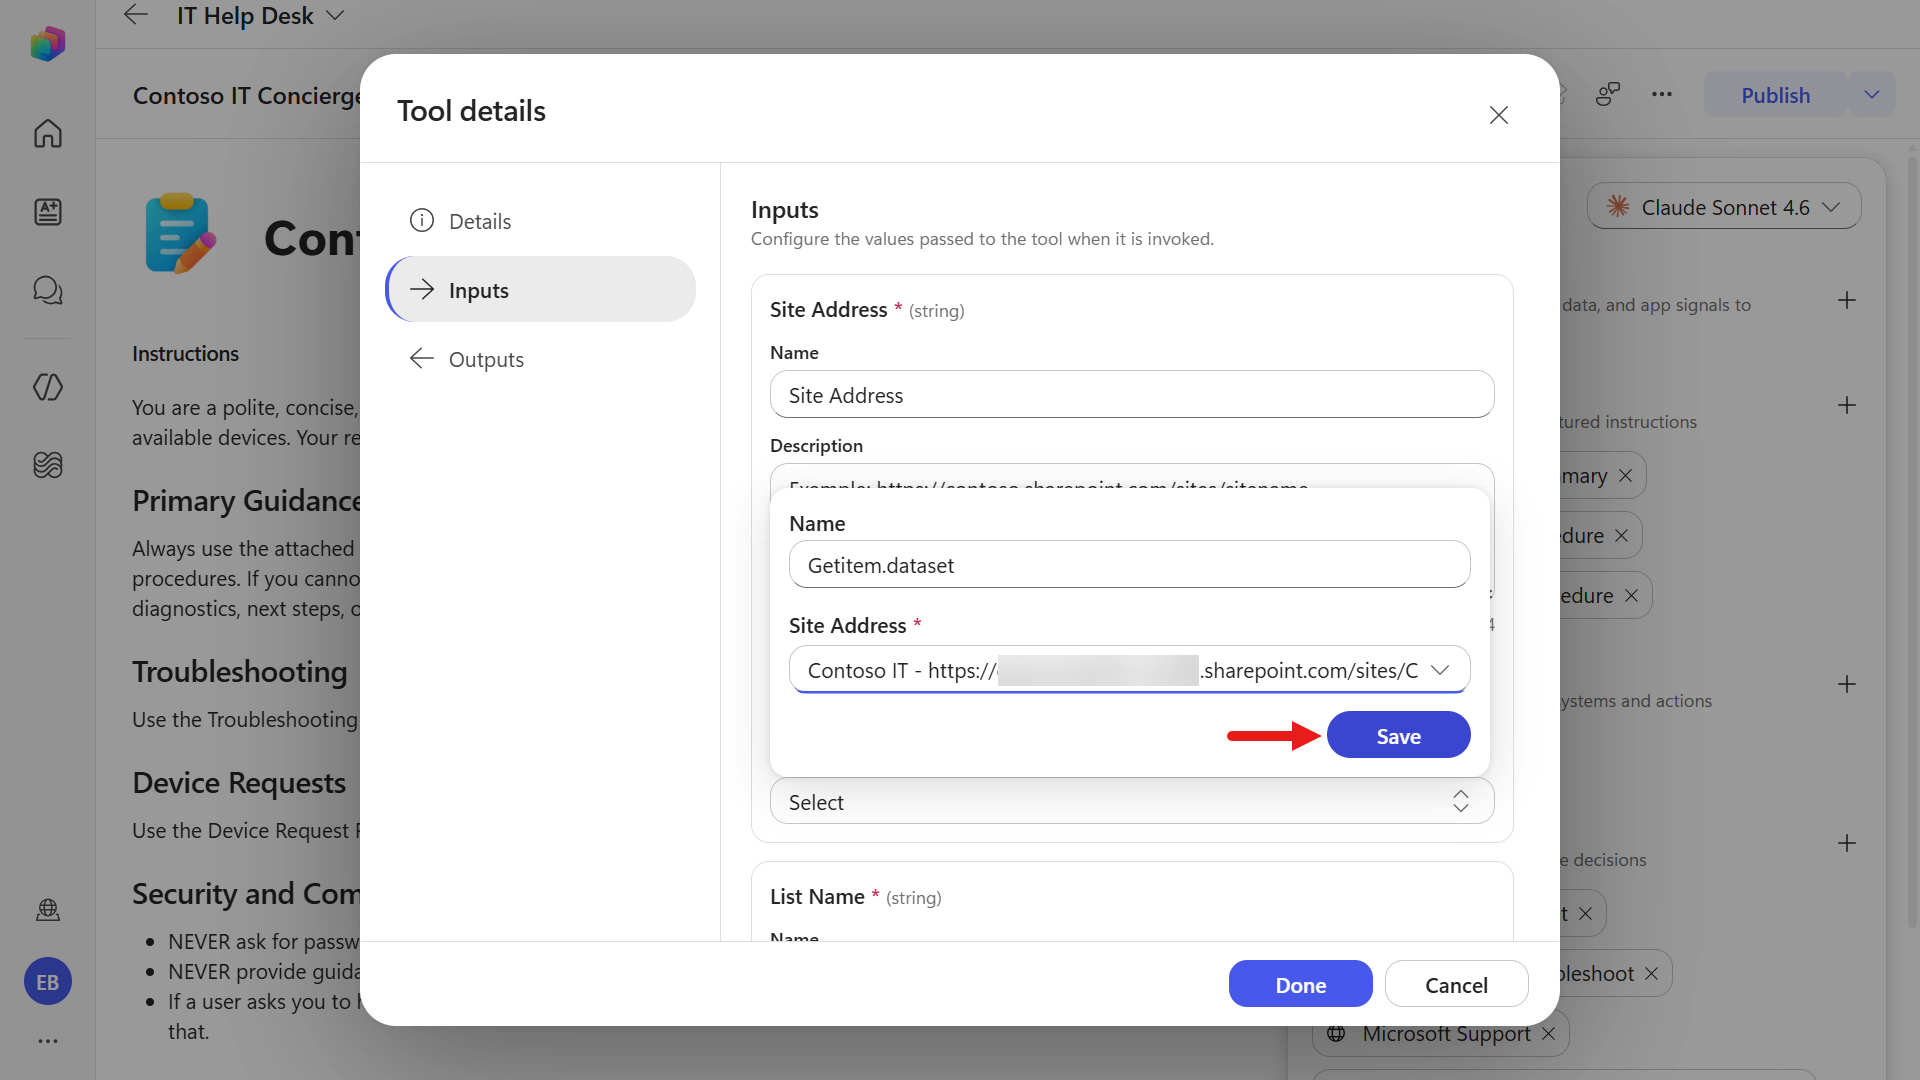Viewport: 1920px width, 1080px height.
Task: Click the plus icon beside systems and actions
Action: pos(1846,684)
